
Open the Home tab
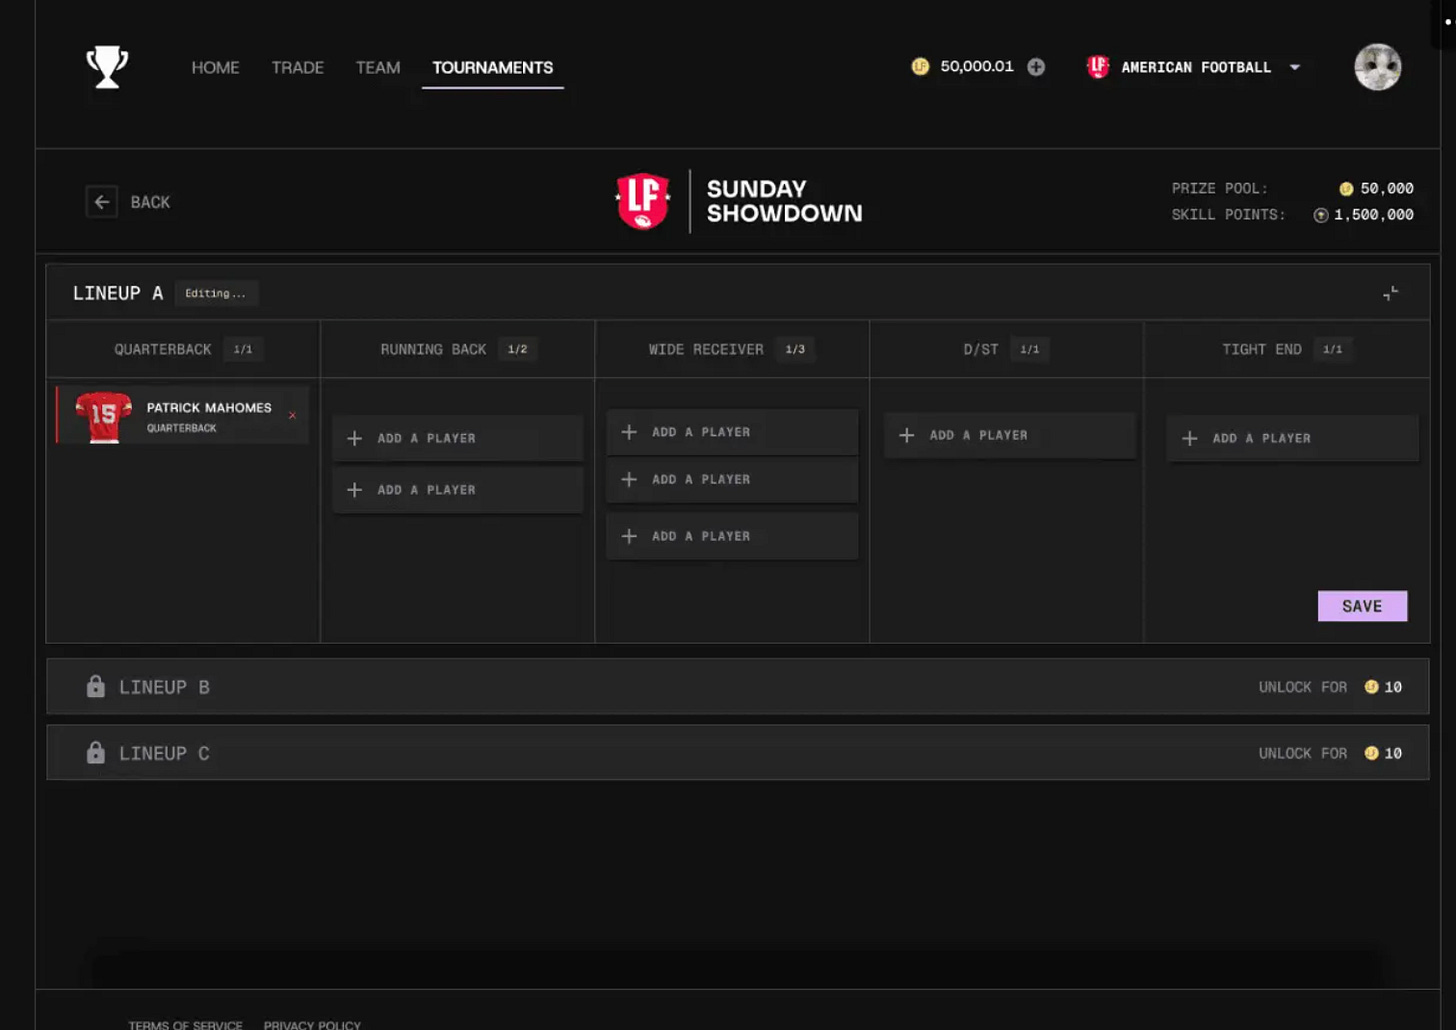click(215, 67)
